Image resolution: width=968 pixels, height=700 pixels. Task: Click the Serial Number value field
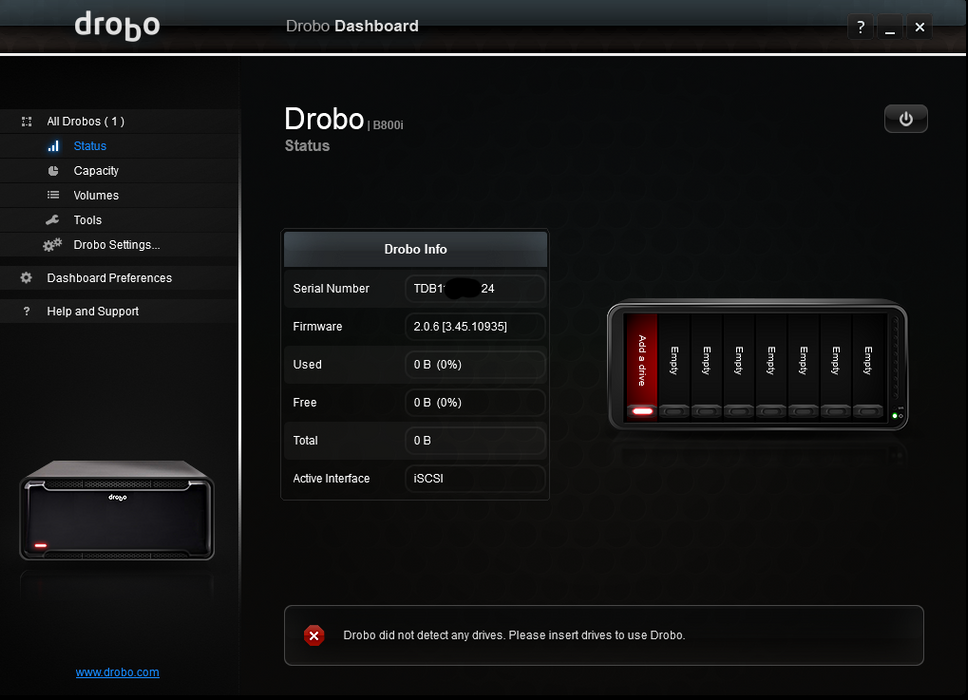tap(475, 289)
